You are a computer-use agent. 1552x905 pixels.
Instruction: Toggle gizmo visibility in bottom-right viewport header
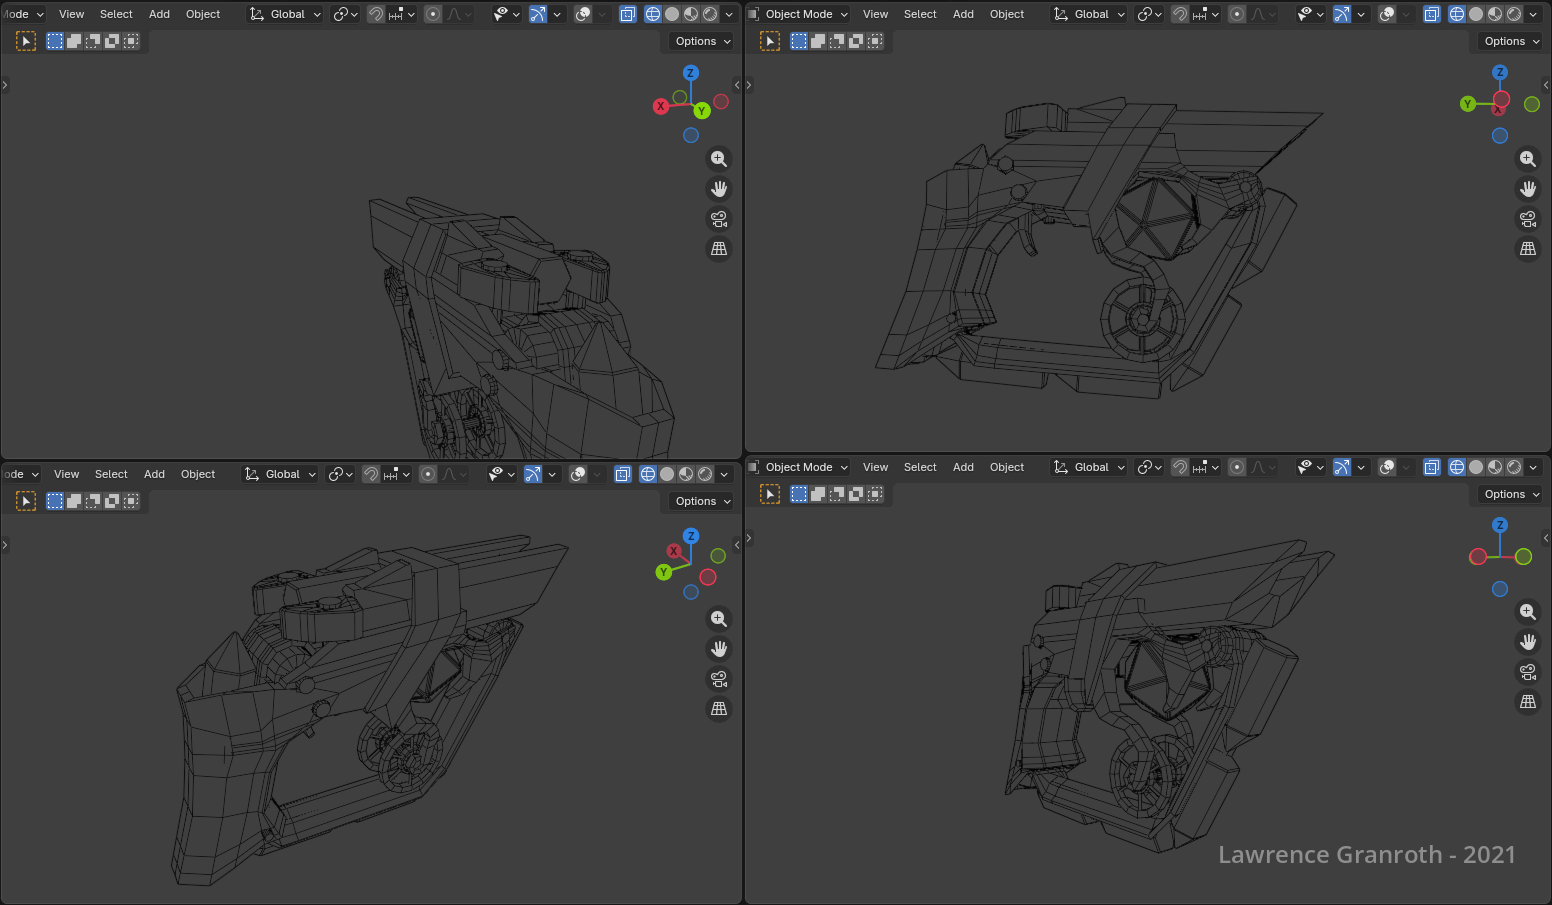[x=1342, y=467]
